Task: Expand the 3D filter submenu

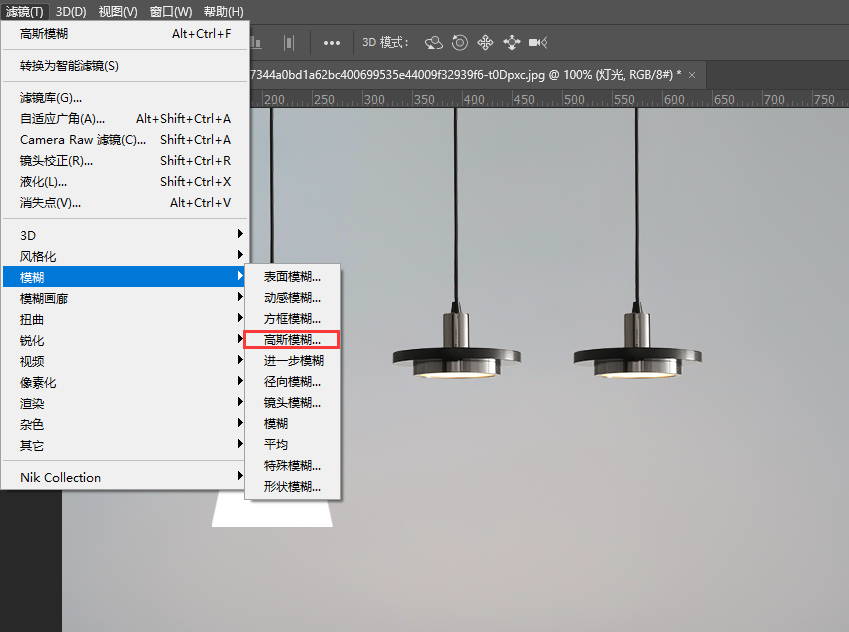Action: tap(125, 235)
